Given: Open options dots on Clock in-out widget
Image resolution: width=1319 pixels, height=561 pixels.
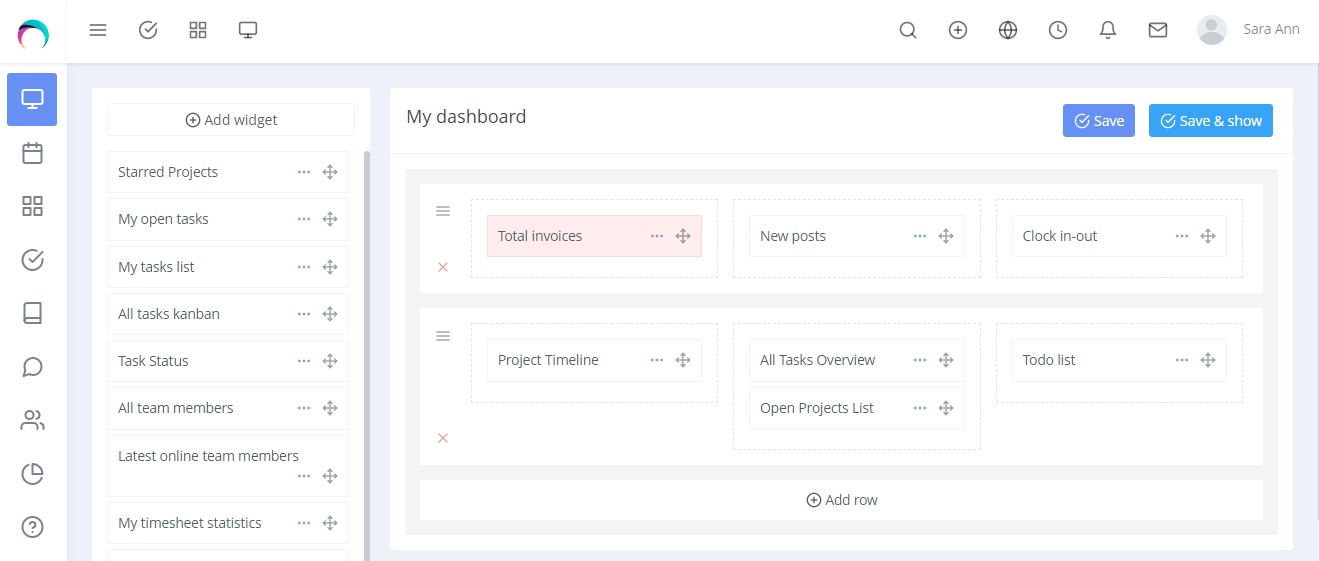Looking at the screenshot, I should [x=1182, y=236].
